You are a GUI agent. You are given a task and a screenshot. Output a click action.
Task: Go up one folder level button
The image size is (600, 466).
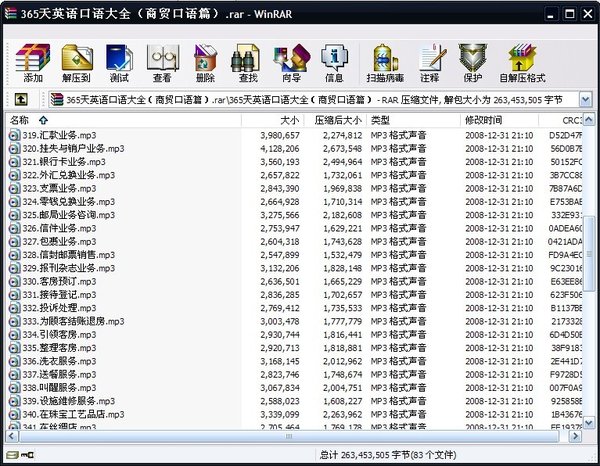pos(21,100)
